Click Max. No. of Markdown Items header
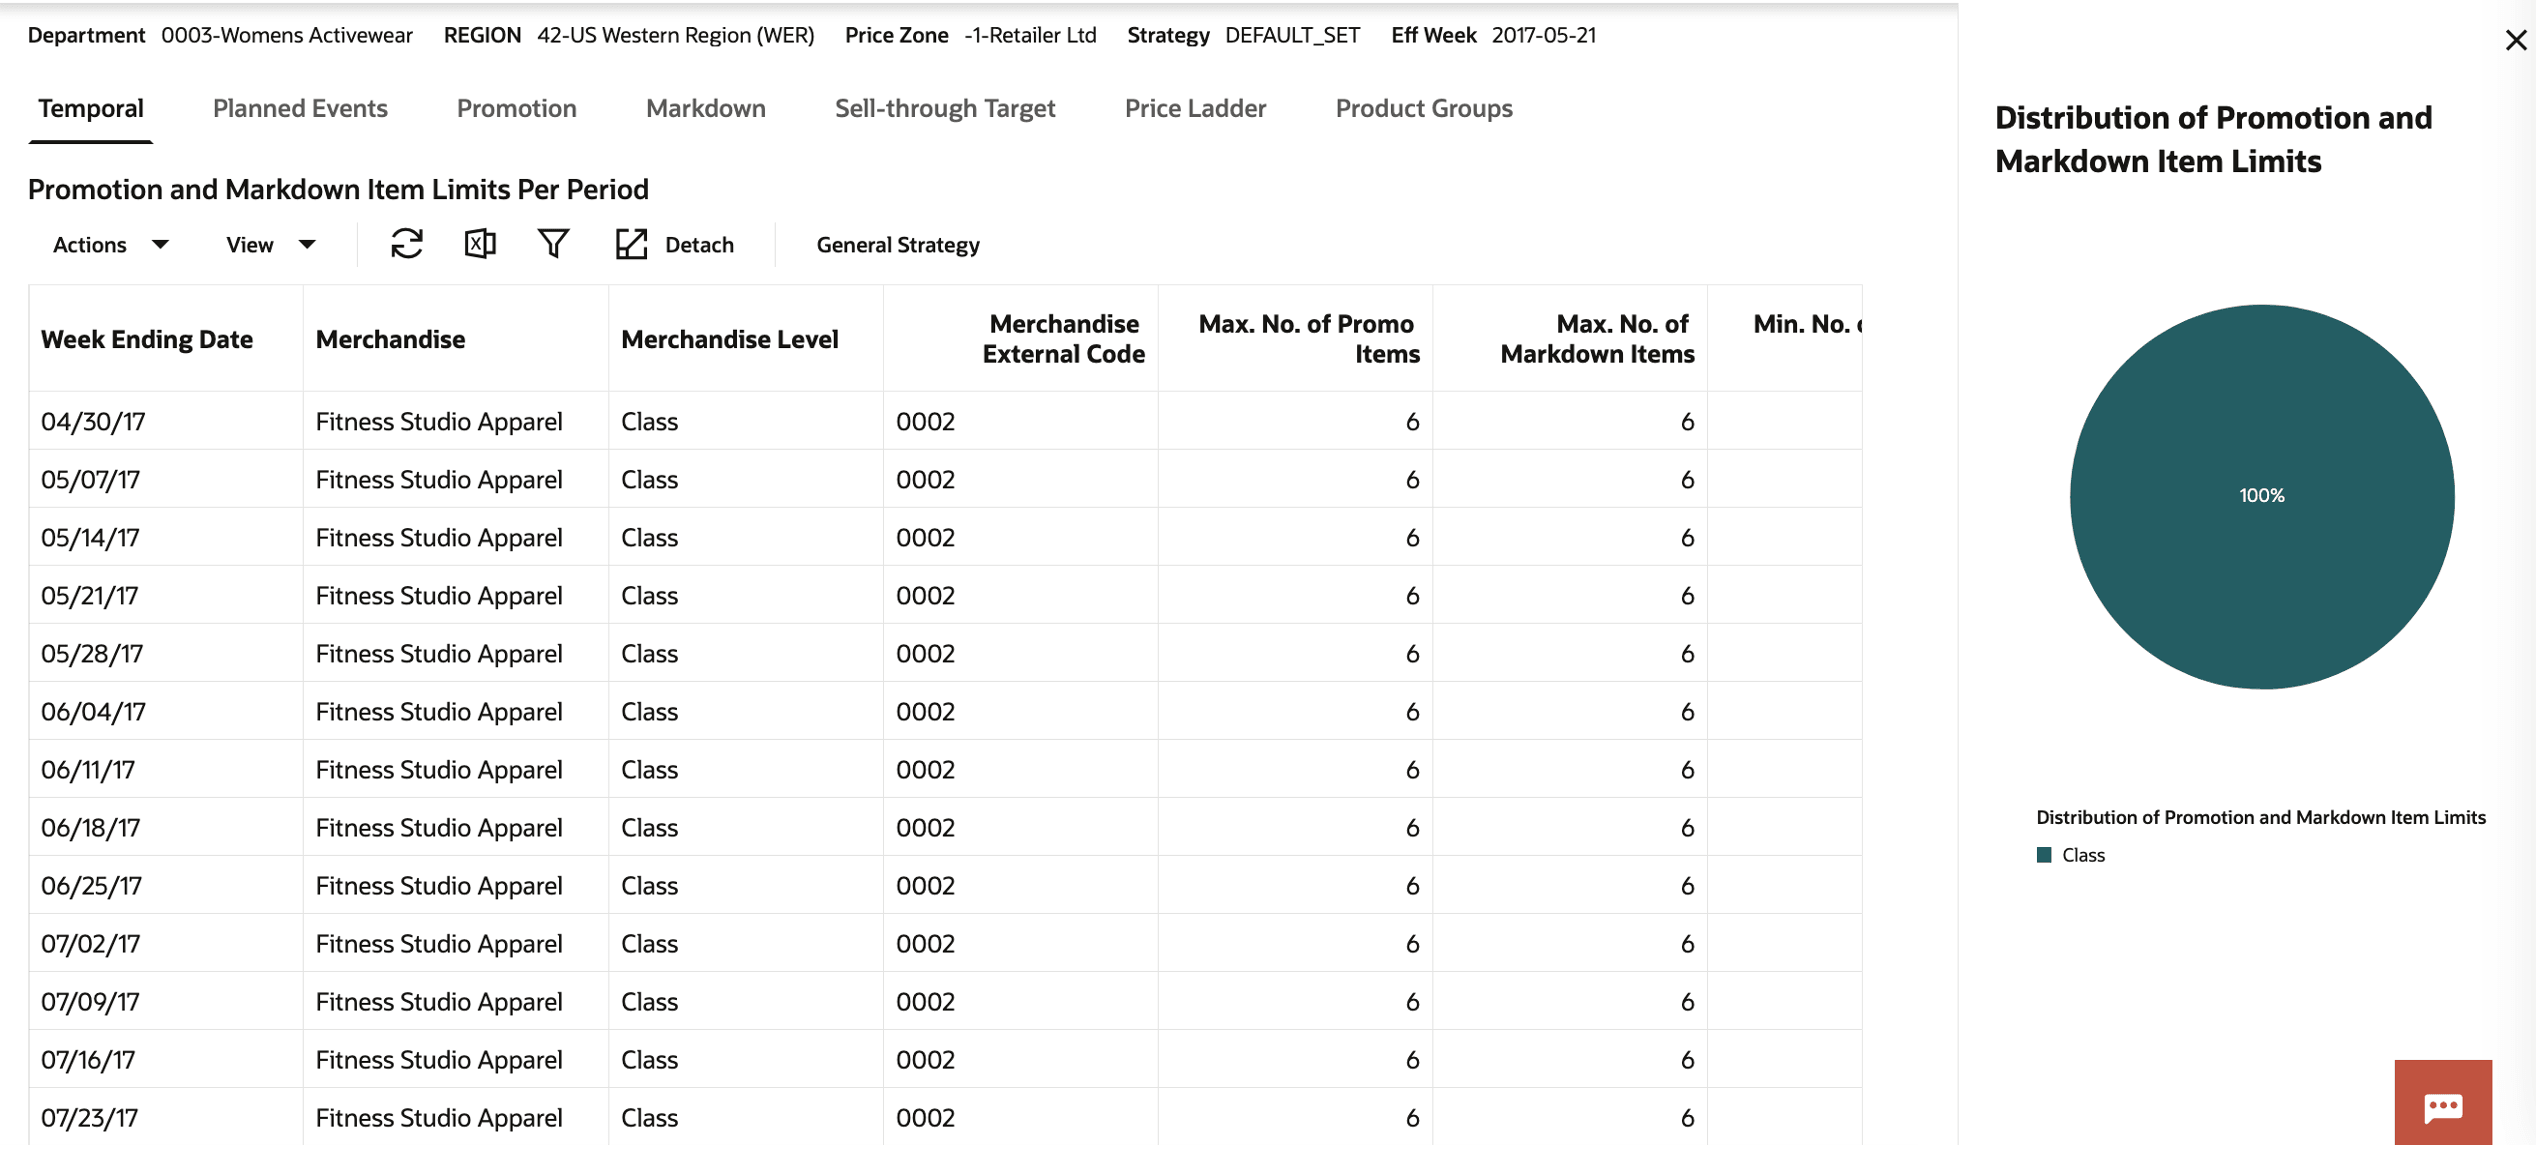 click(1596, 339)
